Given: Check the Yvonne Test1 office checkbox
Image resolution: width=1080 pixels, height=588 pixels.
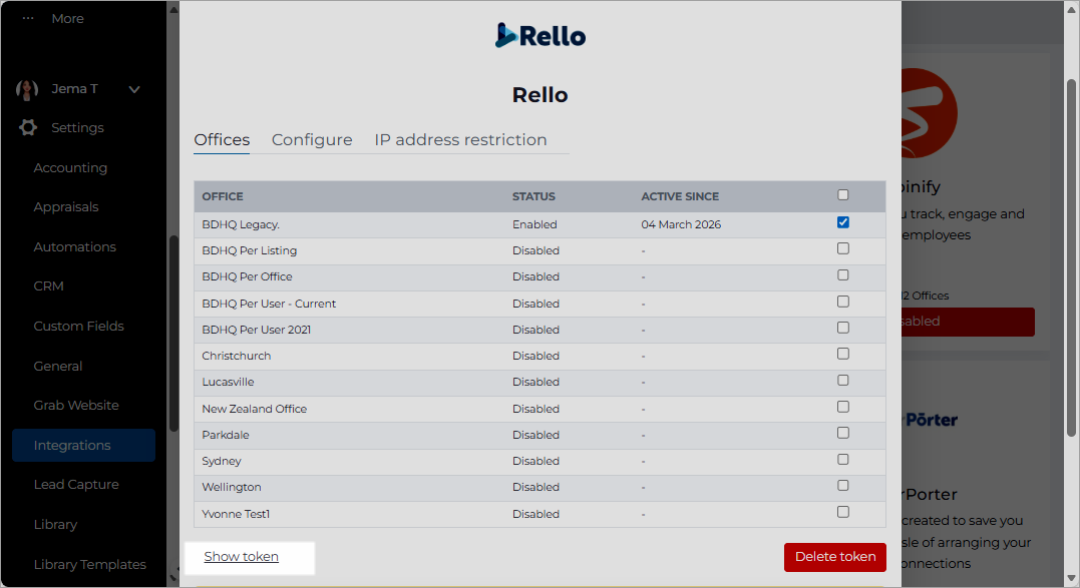Looking at the screenshot, I should (843, 512).
